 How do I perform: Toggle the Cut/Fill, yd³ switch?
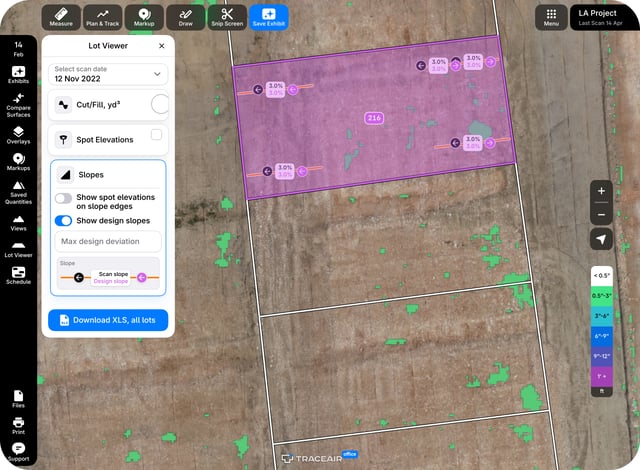[x=160, y=104]
